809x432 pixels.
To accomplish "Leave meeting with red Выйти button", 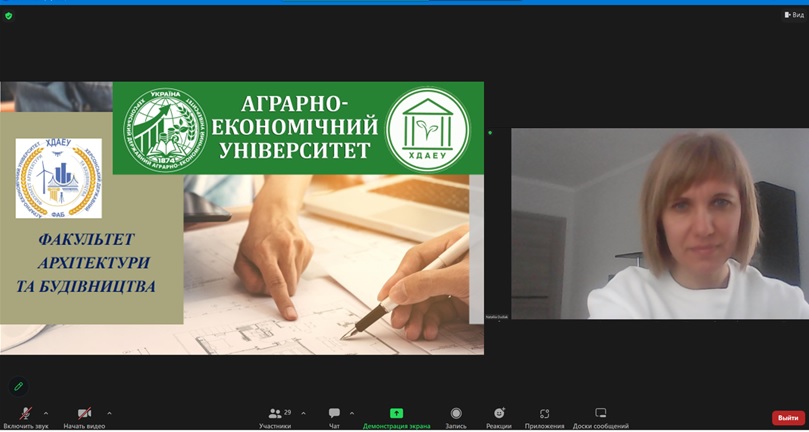I will [x=788, y=418].
